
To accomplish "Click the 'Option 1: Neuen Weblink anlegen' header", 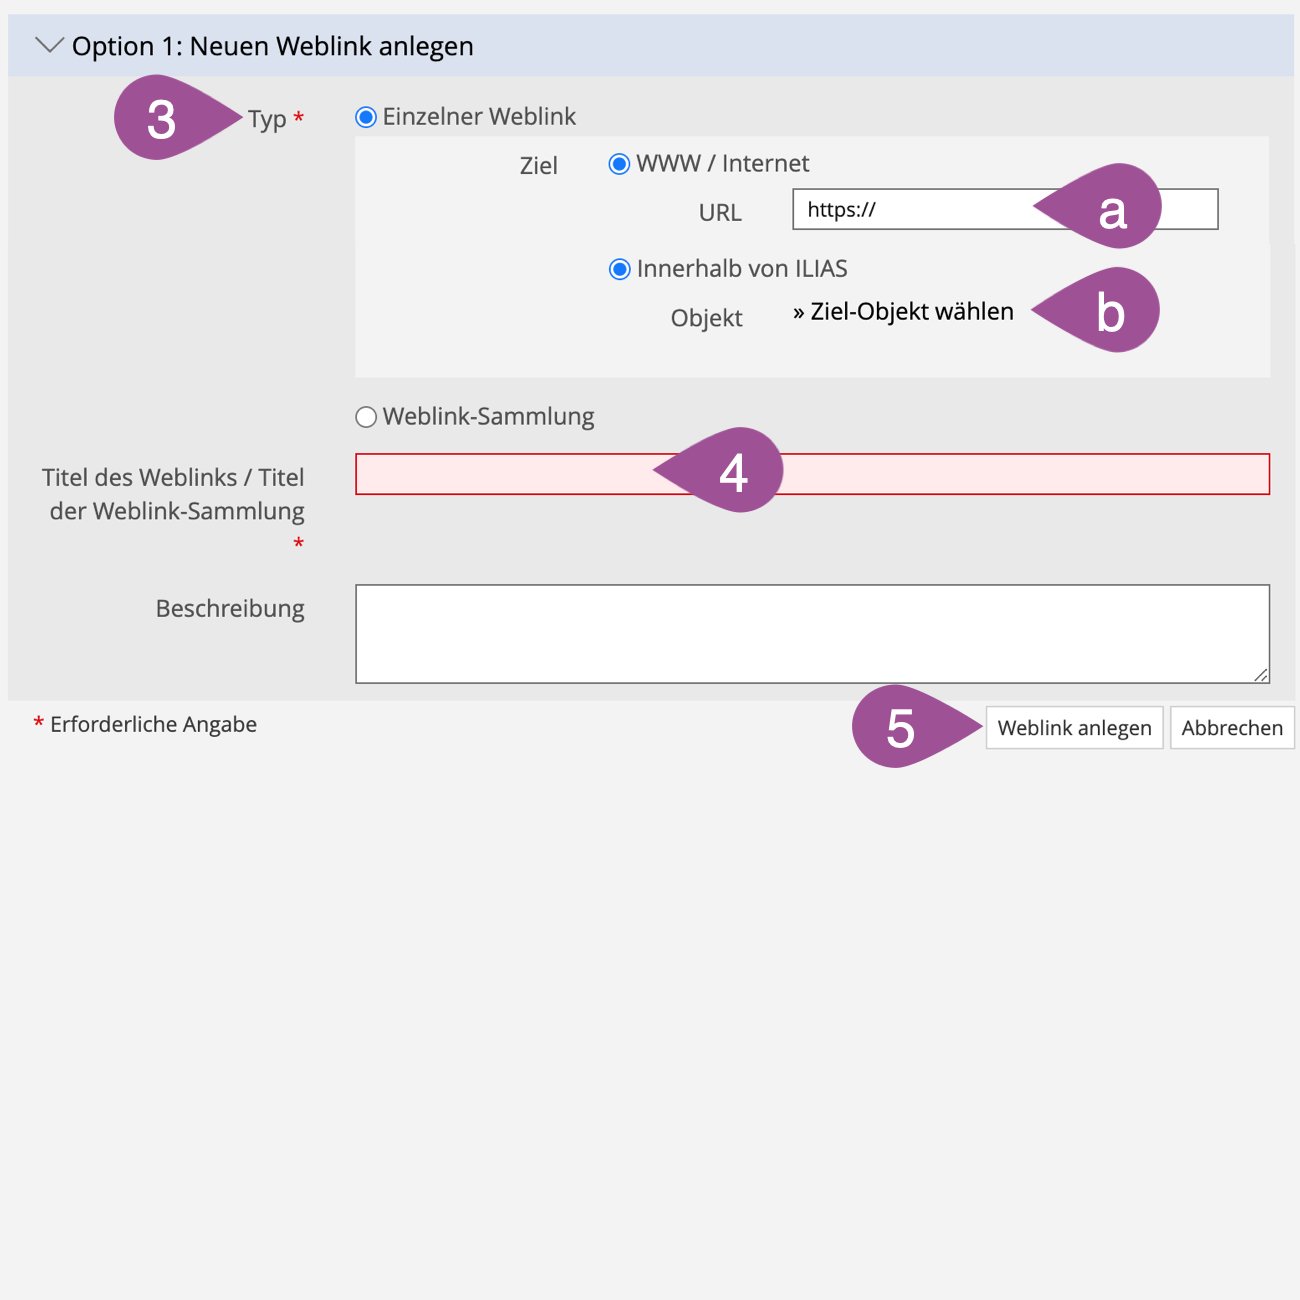I will (272, 46).
